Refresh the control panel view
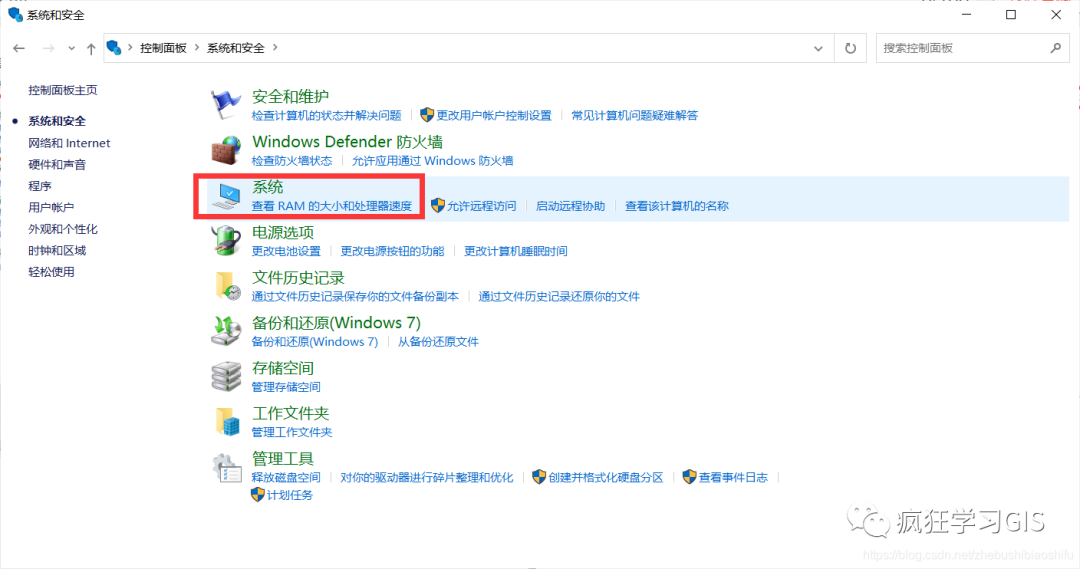1080x569 pixels. 851,48
